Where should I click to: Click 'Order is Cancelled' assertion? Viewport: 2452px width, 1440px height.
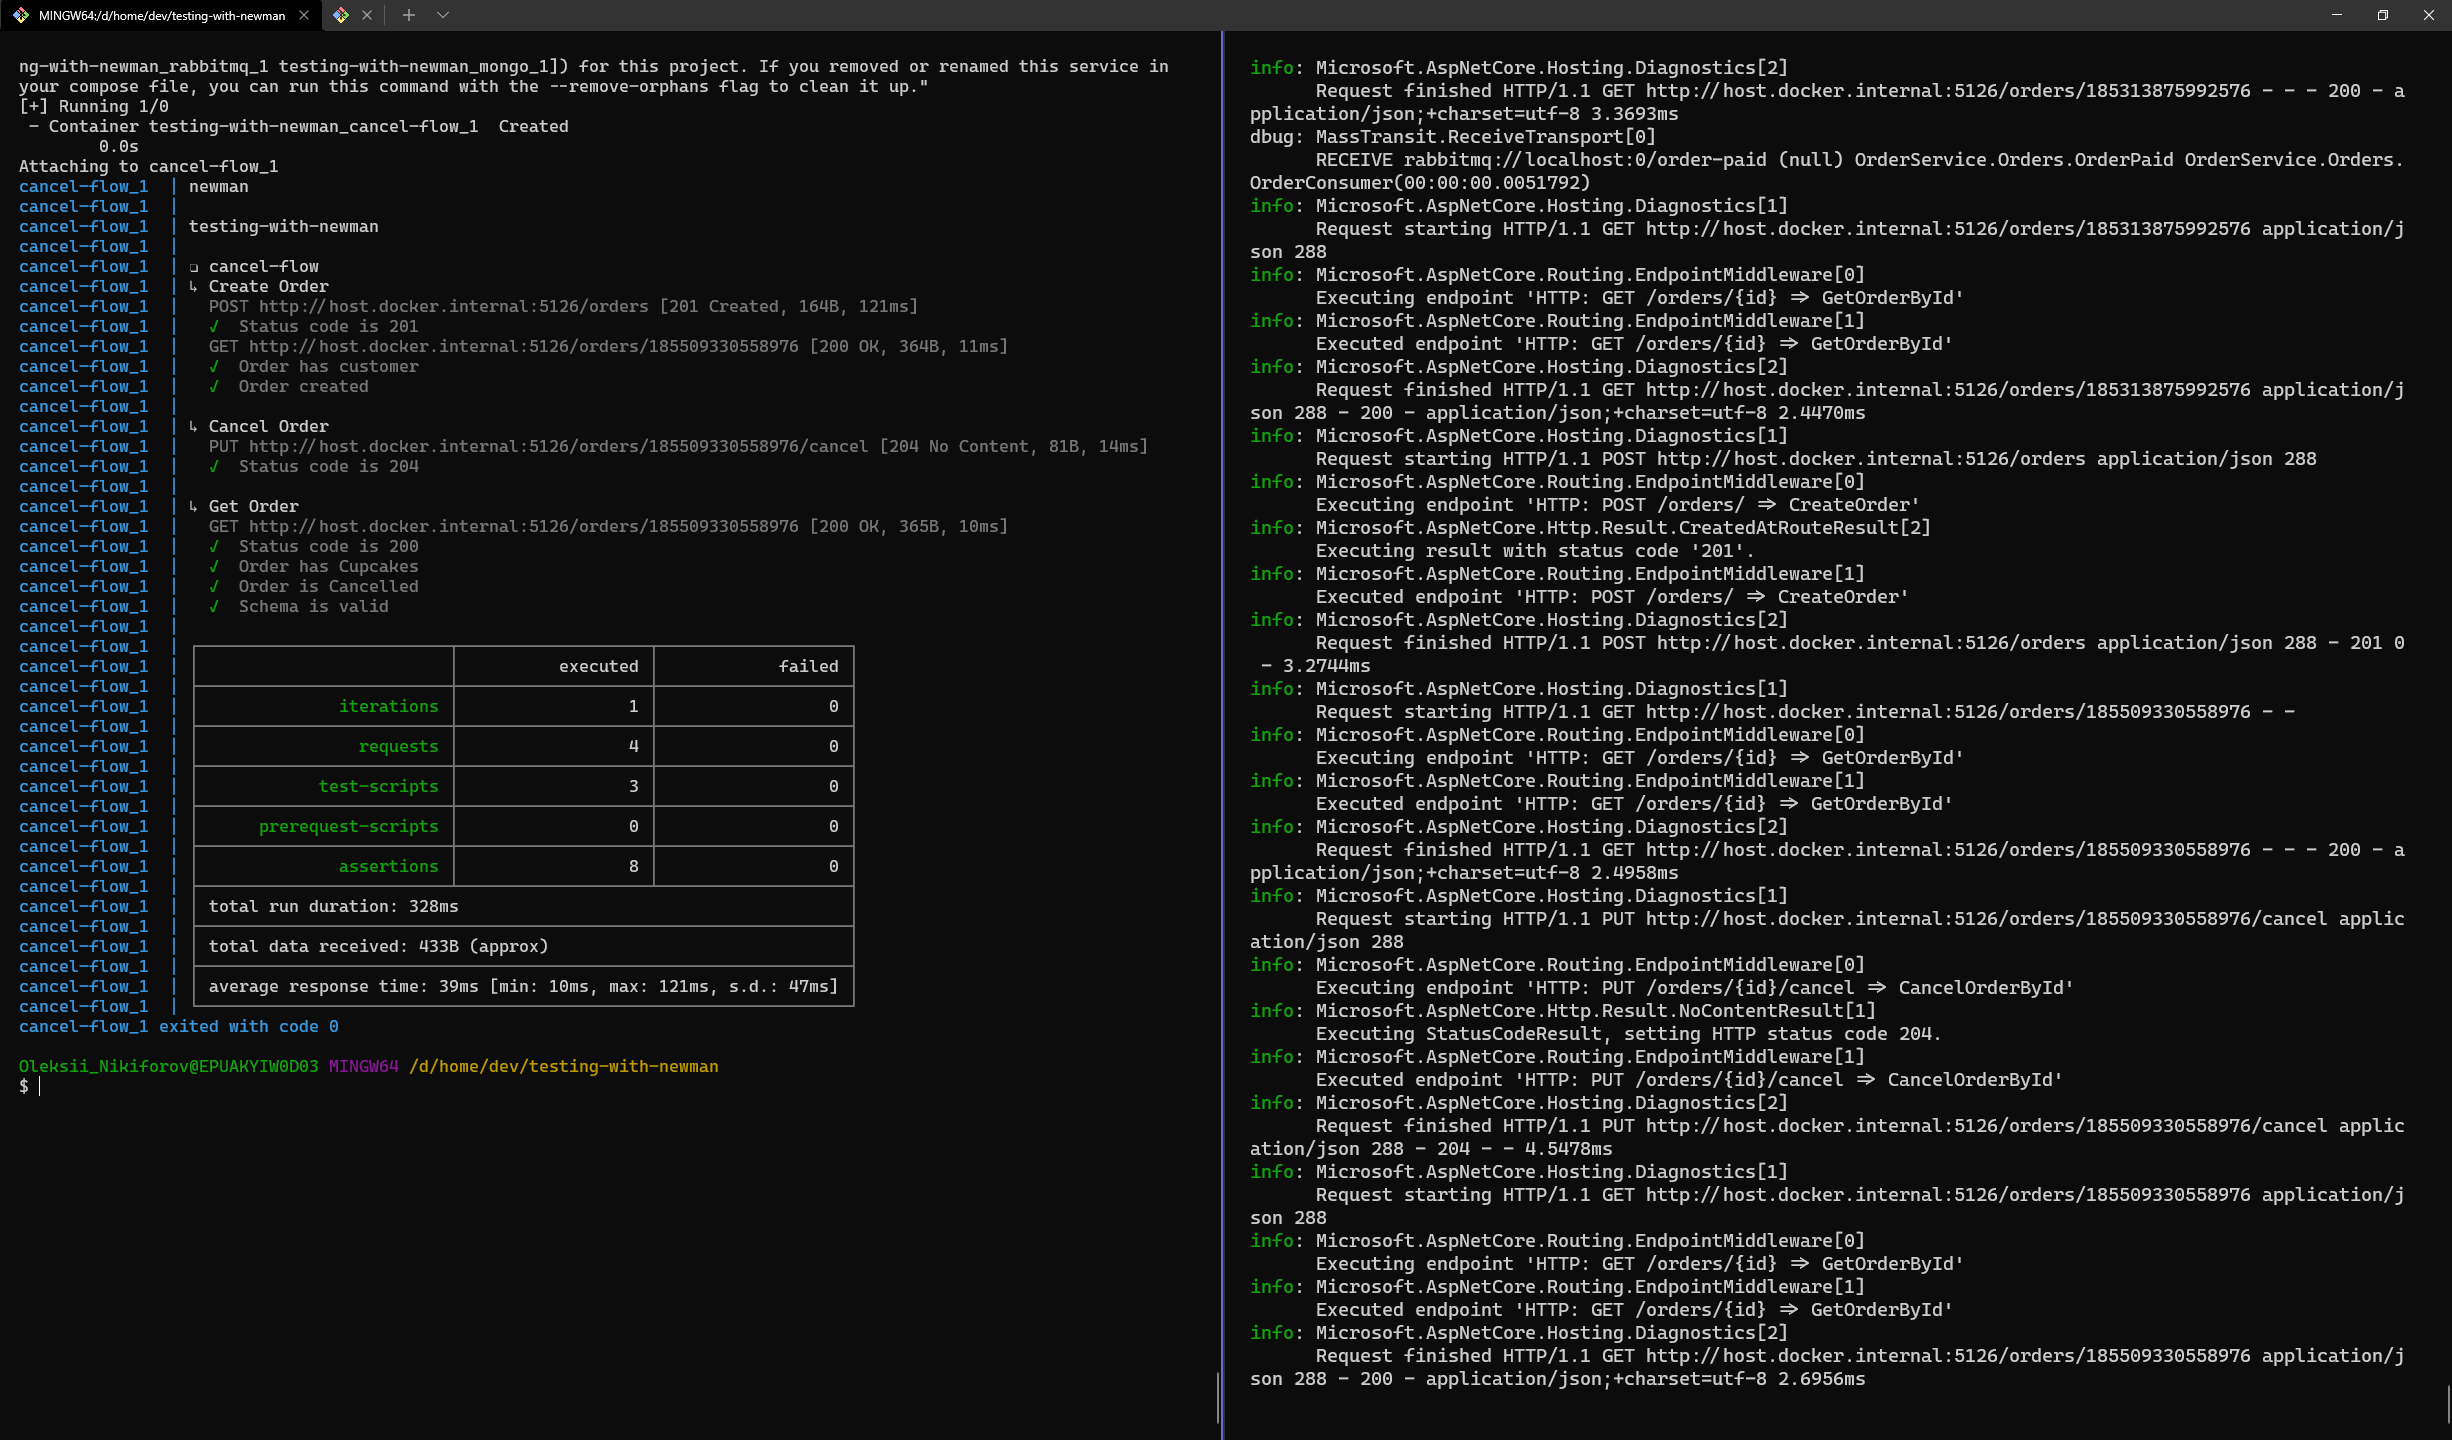(328, 586)
